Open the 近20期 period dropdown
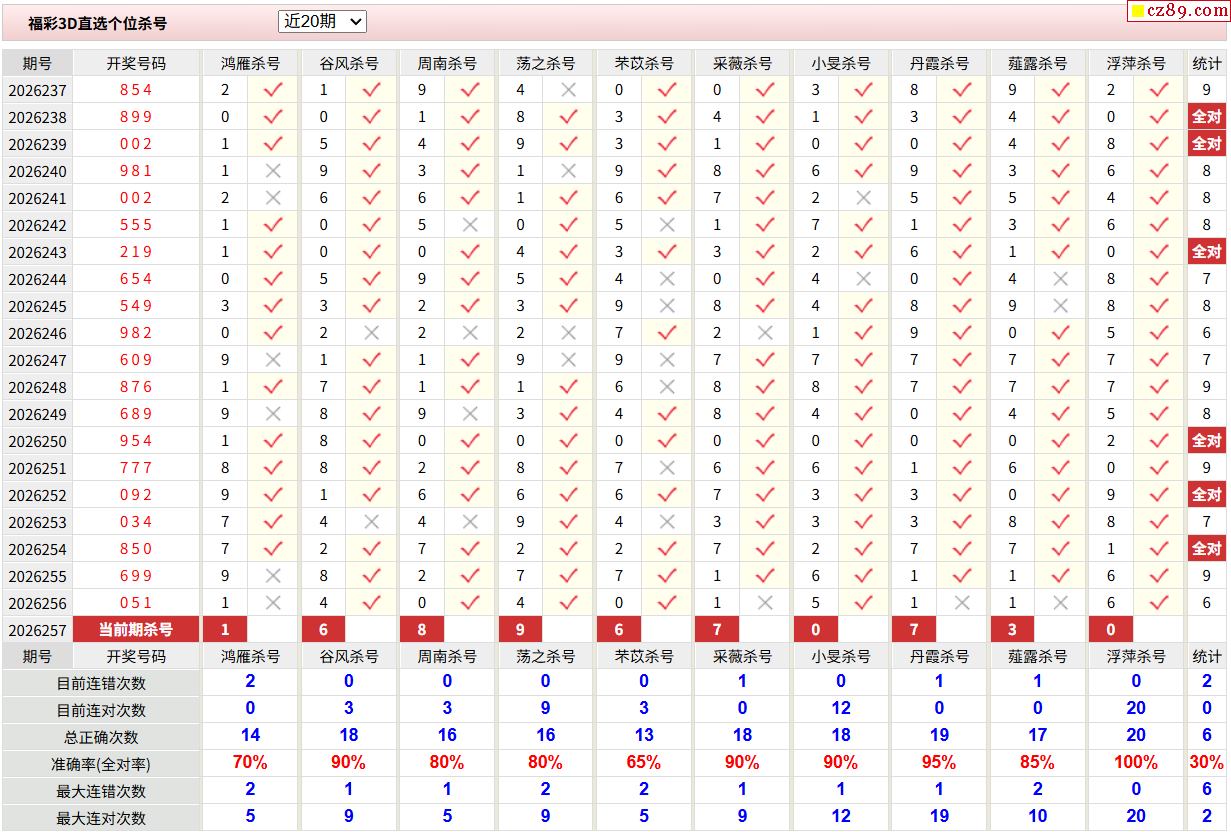1231x832 pixels. 322,21
